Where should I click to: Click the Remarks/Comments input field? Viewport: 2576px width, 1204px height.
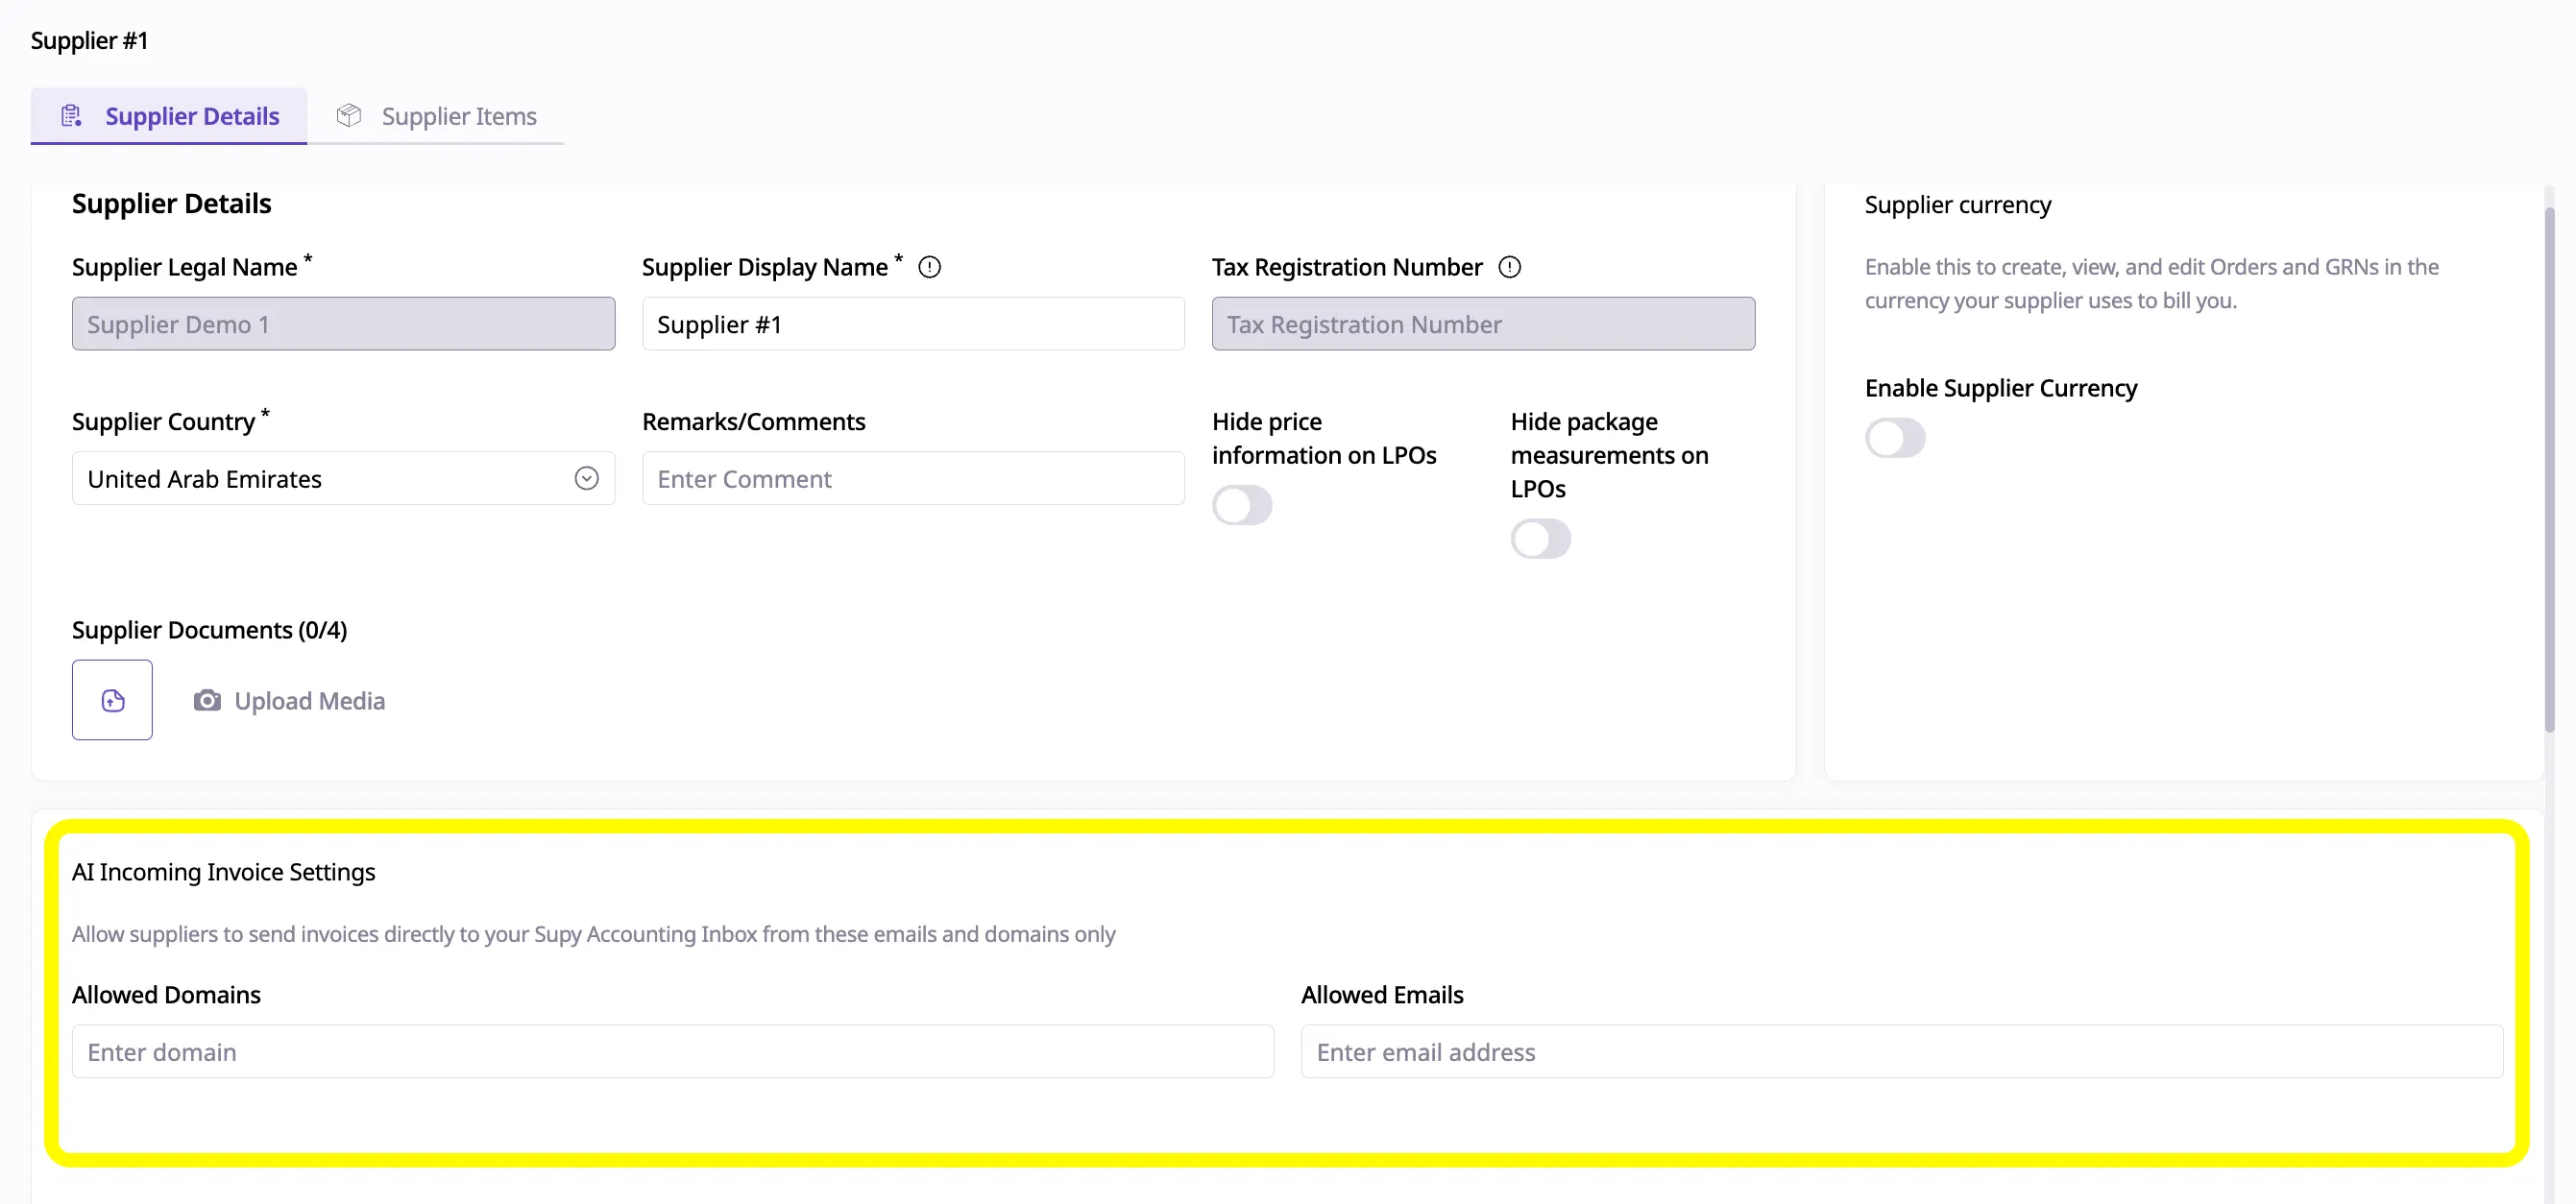(x=912, y=479)
